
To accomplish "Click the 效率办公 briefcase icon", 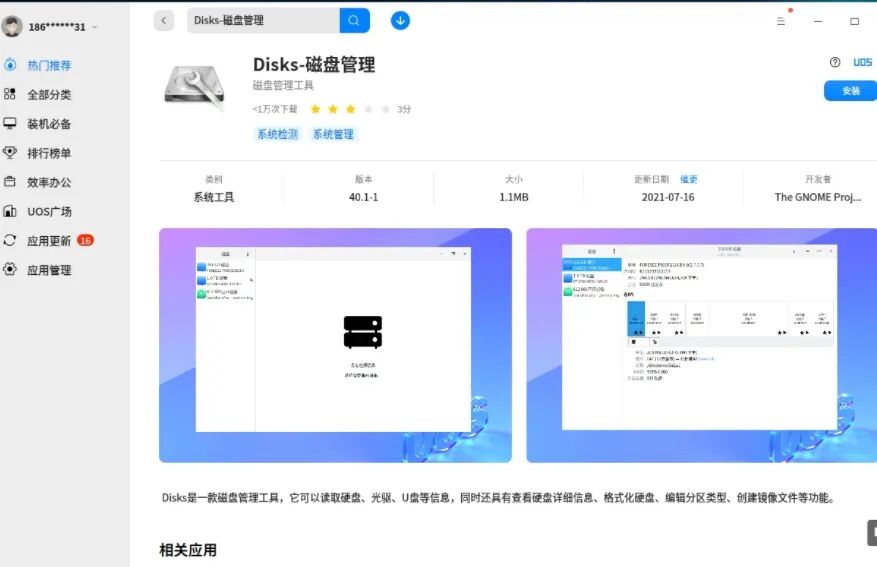I will [10, 182].
